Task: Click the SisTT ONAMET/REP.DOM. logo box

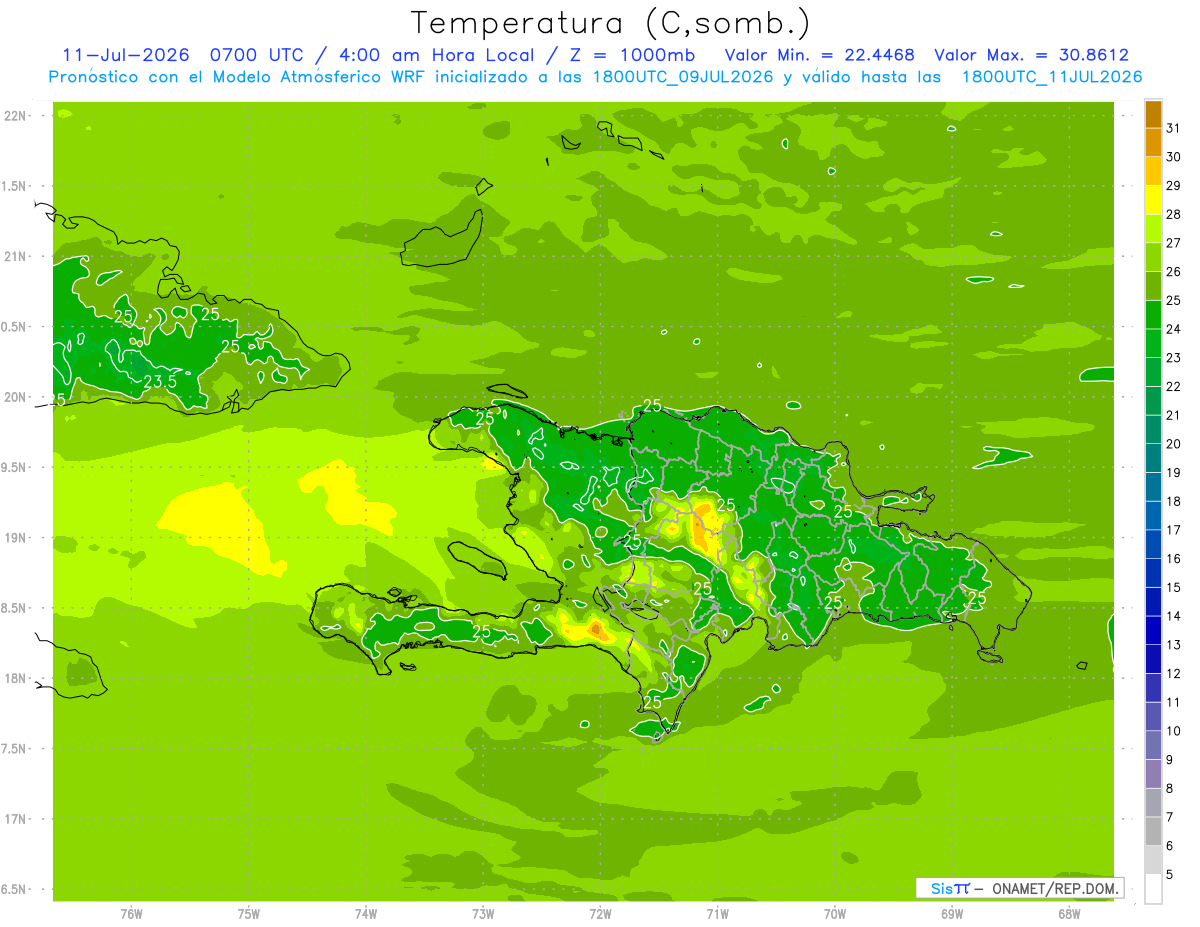Action: click(1020, 888)
